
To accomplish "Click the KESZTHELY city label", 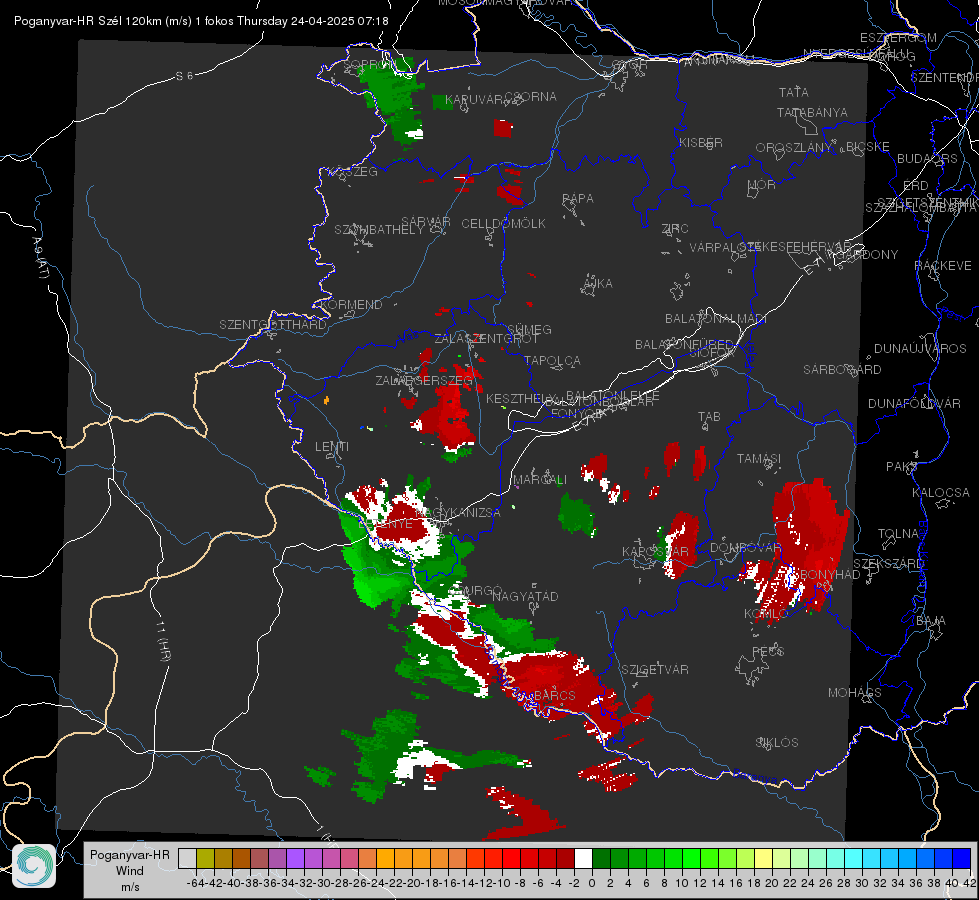I will click(521, 398).
